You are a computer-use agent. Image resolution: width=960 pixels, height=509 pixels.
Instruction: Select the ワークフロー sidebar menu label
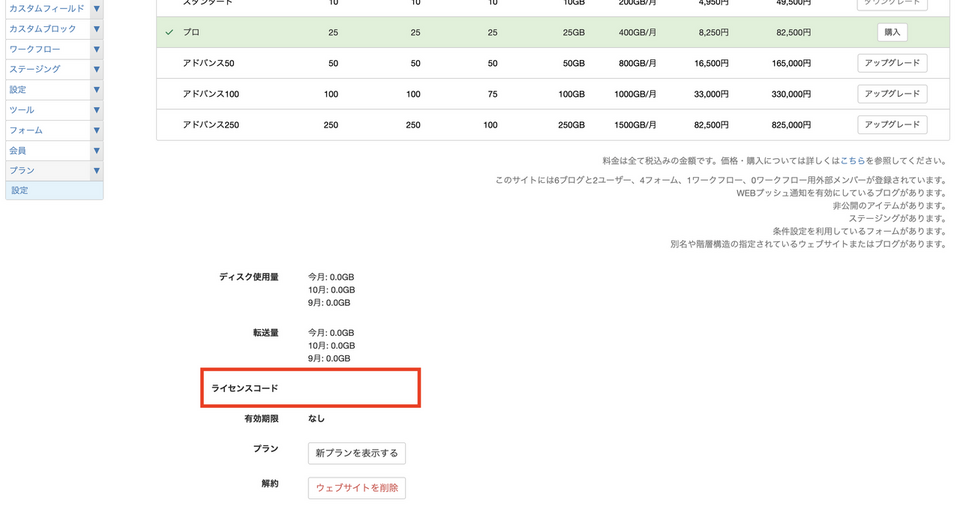(35, 49)
